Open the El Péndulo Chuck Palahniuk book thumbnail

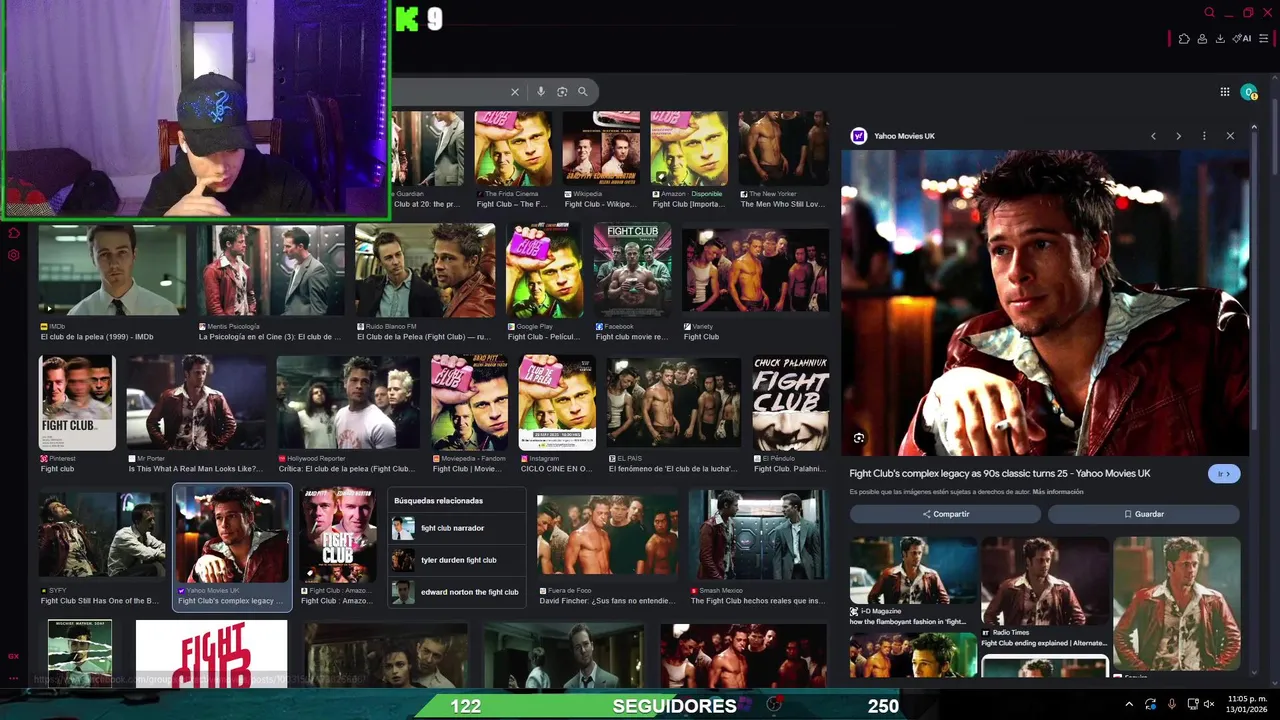791,403
